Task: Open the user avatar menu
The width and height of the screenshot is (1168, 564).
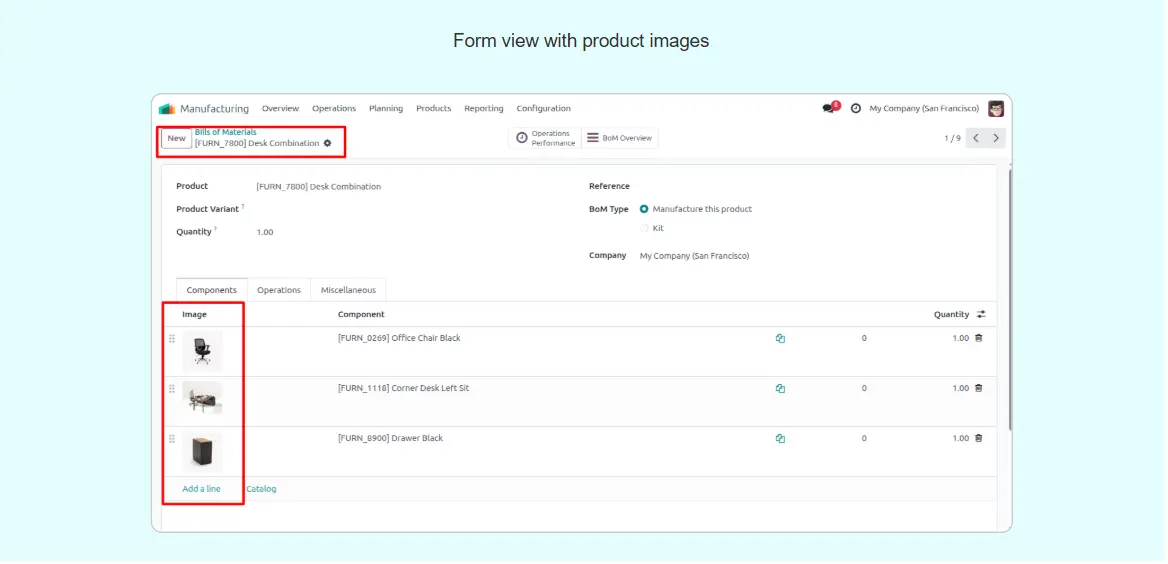Action: 996,108
